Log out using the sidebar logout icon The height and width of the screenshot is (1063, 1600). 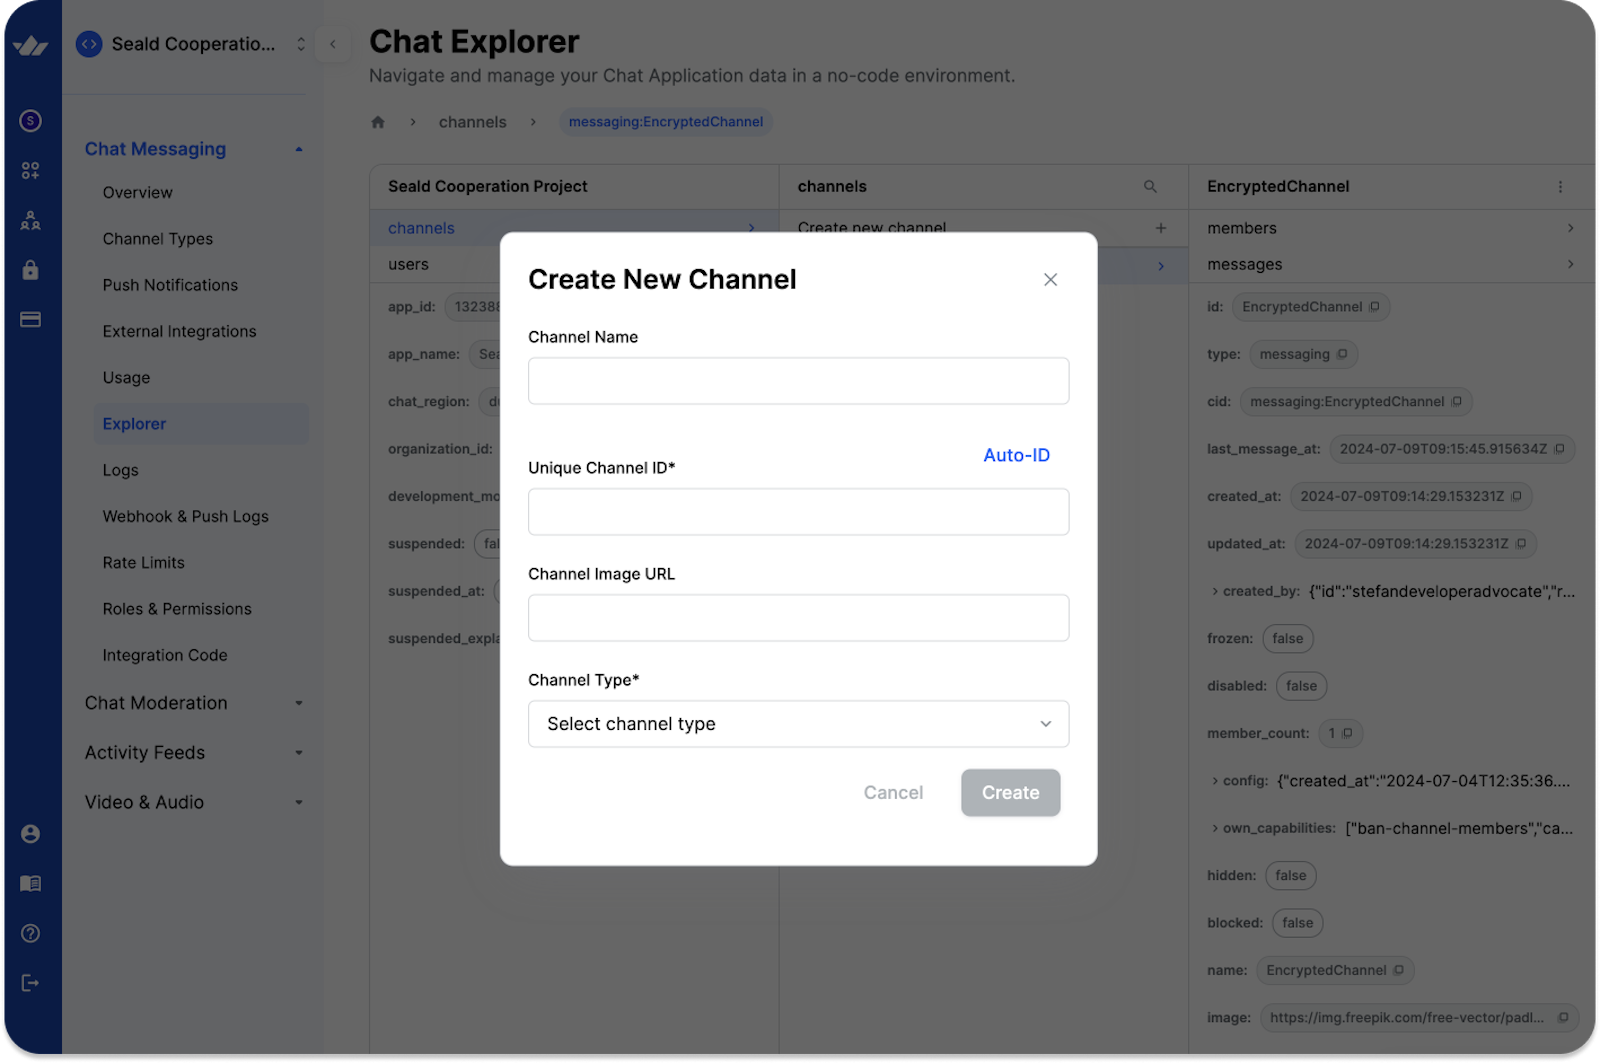(x=30, y=982)
